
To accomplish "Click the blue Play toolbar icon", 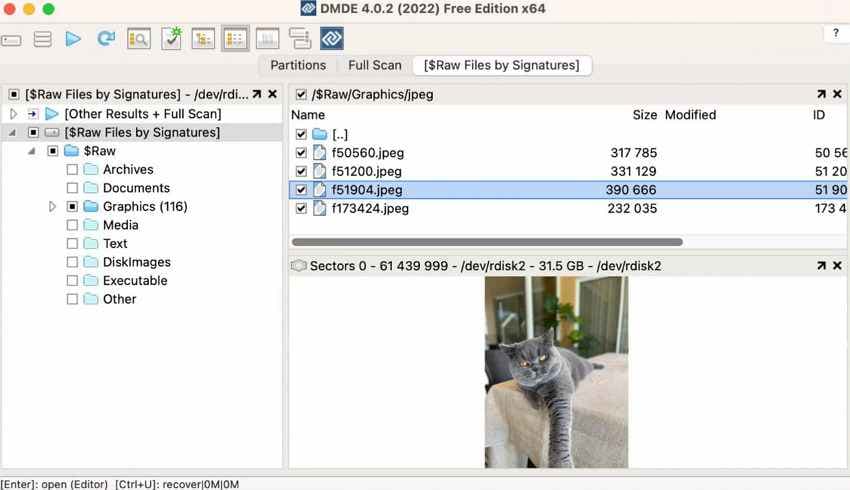I will (x=73, y=39).
